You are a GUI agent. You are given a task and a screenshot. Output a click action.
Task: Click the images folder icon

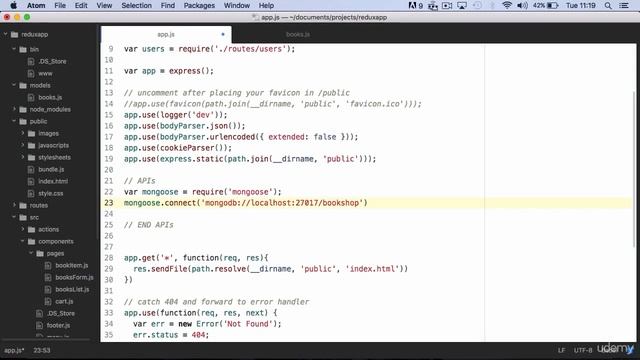click(x=31, y=133)
